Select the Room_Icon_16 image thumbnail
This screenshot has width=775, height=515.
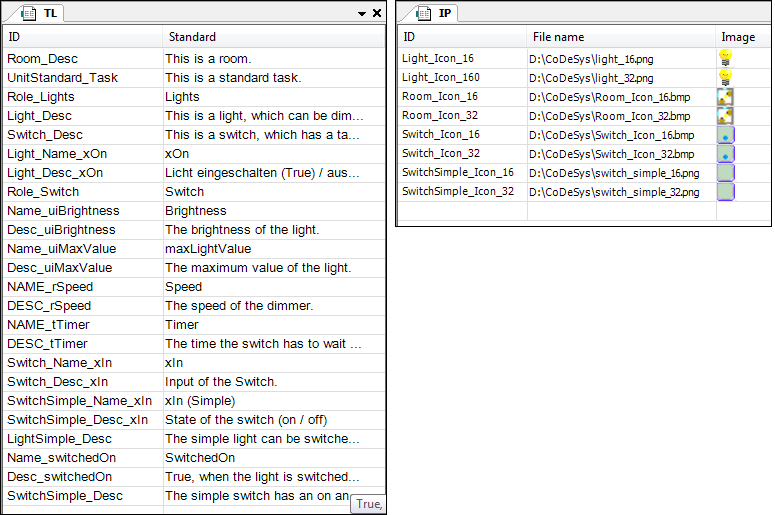pos(726,96)
